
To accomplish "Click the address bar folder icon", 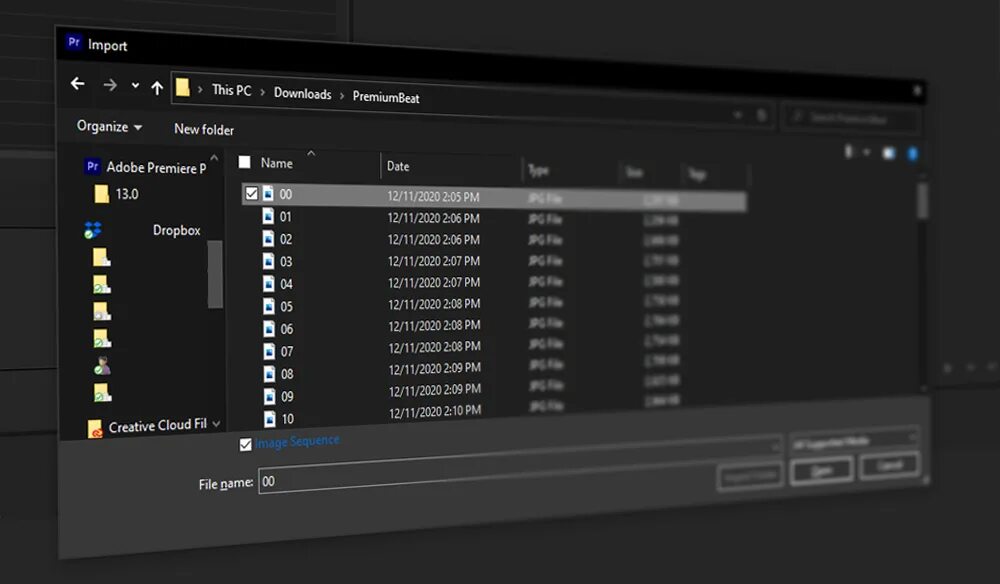I will click(182, 87).
